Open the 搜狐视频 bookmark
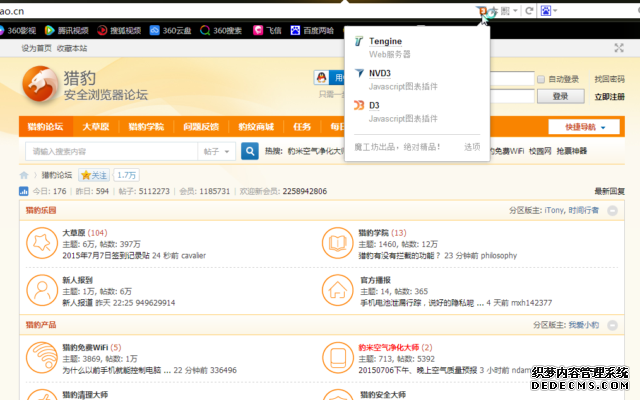Viewport: 640px width, 400px height. pyautogui.click(x=119, y=31)
